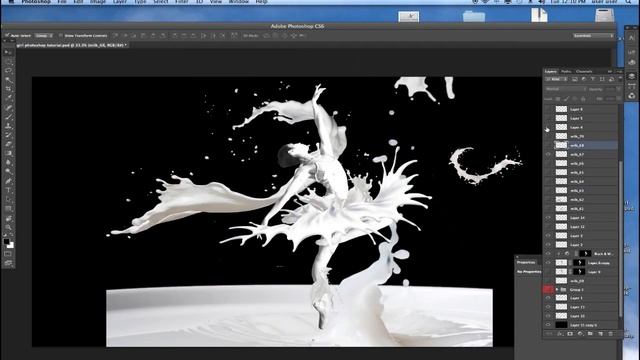Hide the Layer 1 layer
The height and width of the screenshot is (360, 640).
point(548,298)
